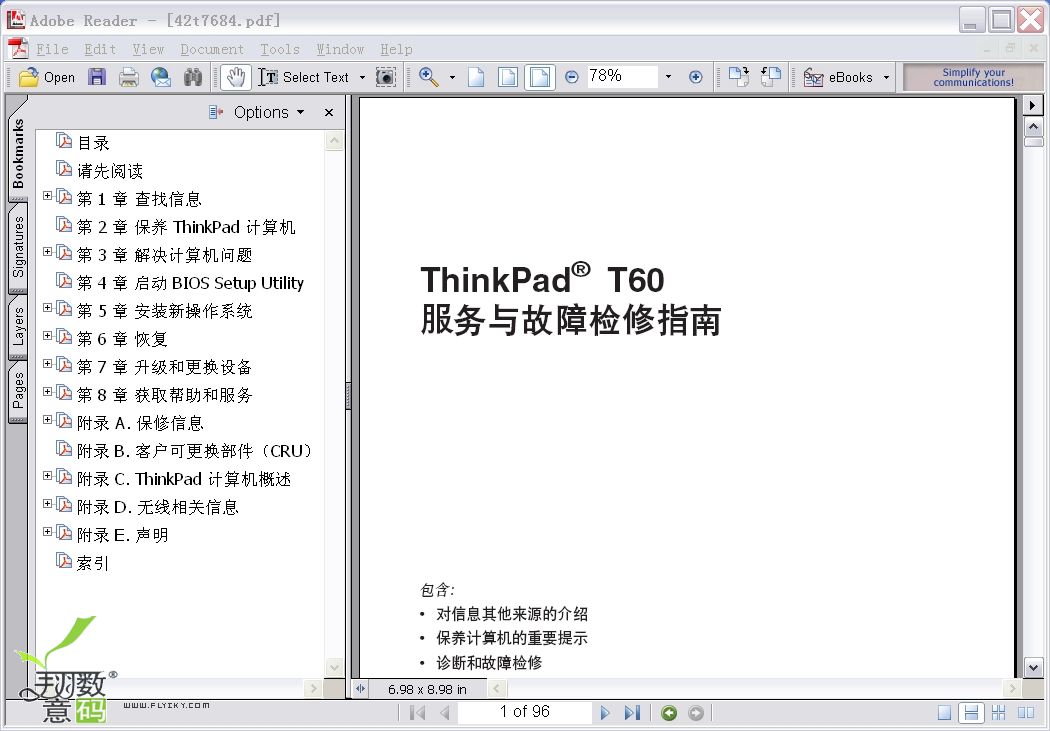Image resolution: width=1050 pixels, height=731 pixels.
Task: Open the Window menu
Action: tap(340, 49)
